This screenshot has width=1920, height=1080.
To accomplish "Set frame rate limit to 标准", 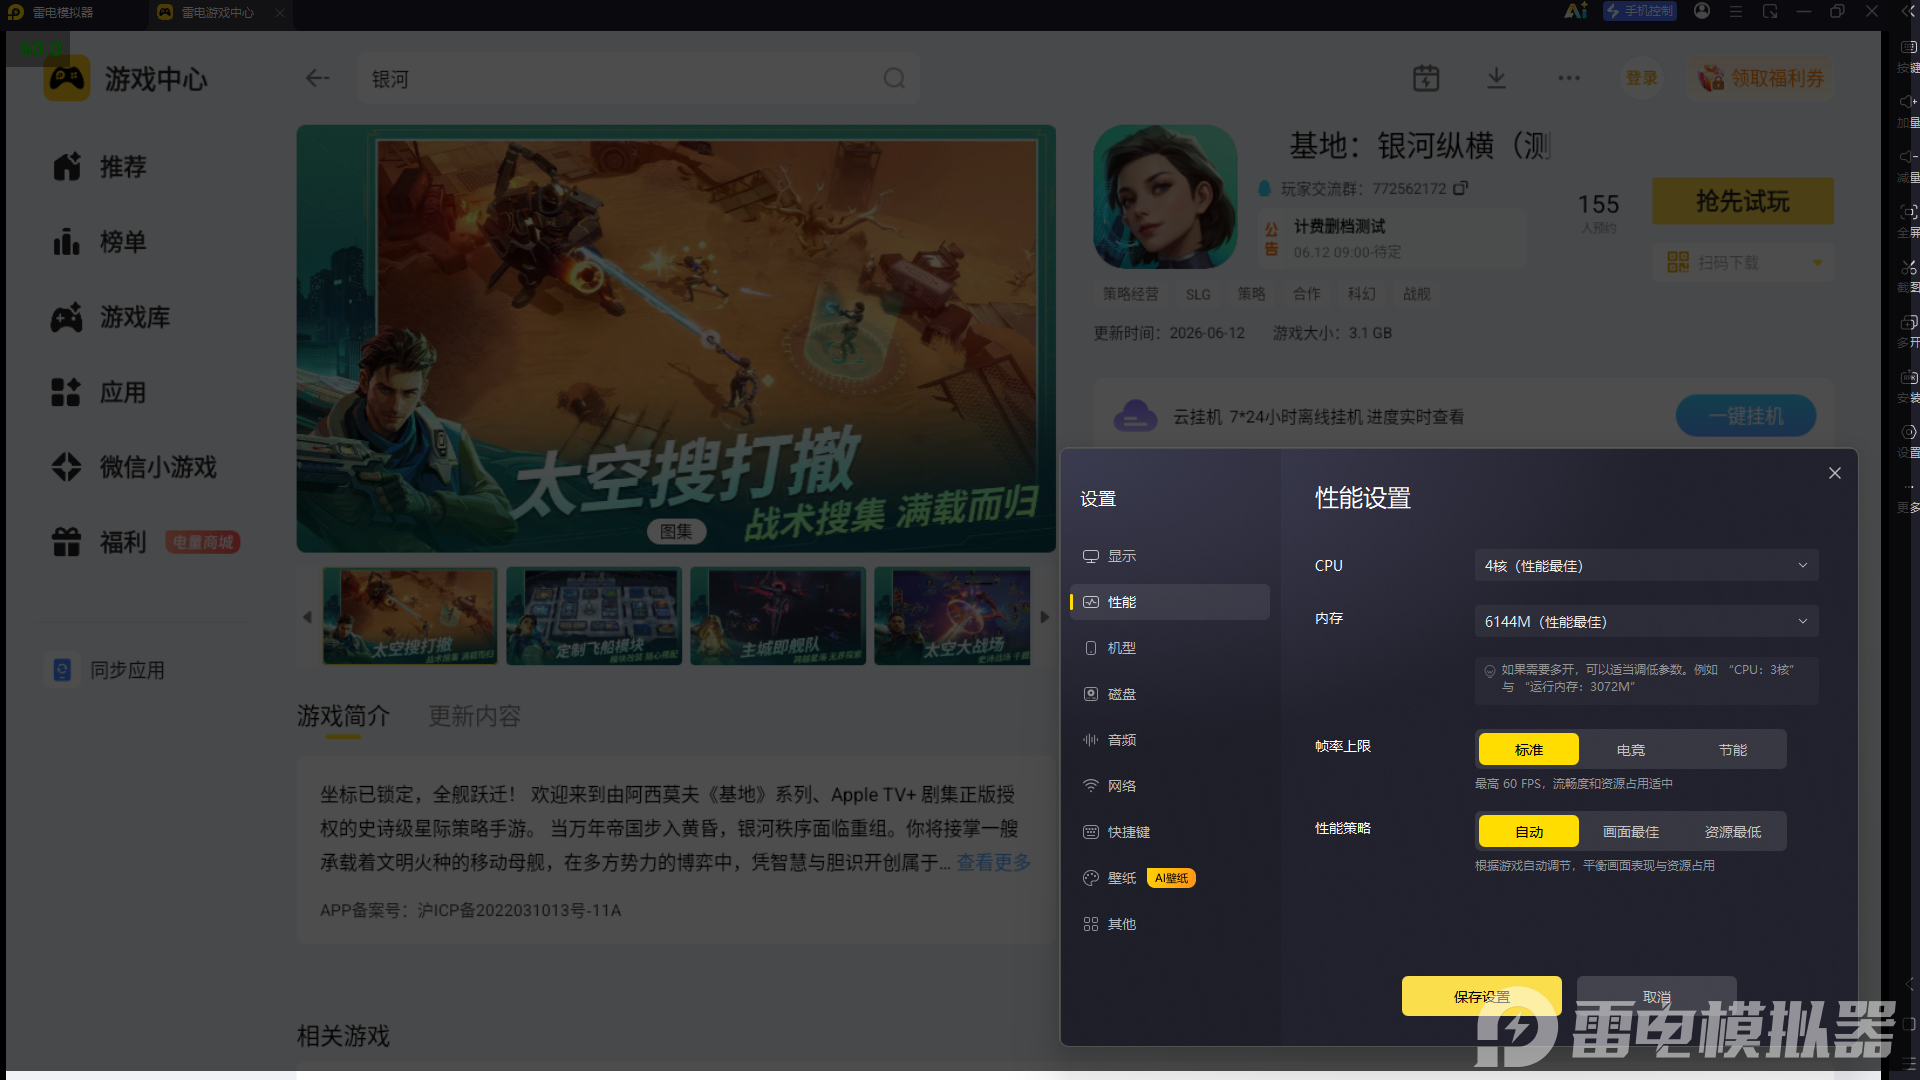I will pos(1529,749).
